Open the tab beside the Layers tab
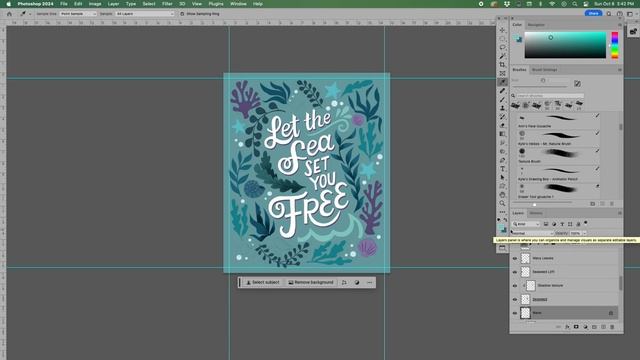The width and height of the screenshot is (640, 360). click(x=536, y=213)
